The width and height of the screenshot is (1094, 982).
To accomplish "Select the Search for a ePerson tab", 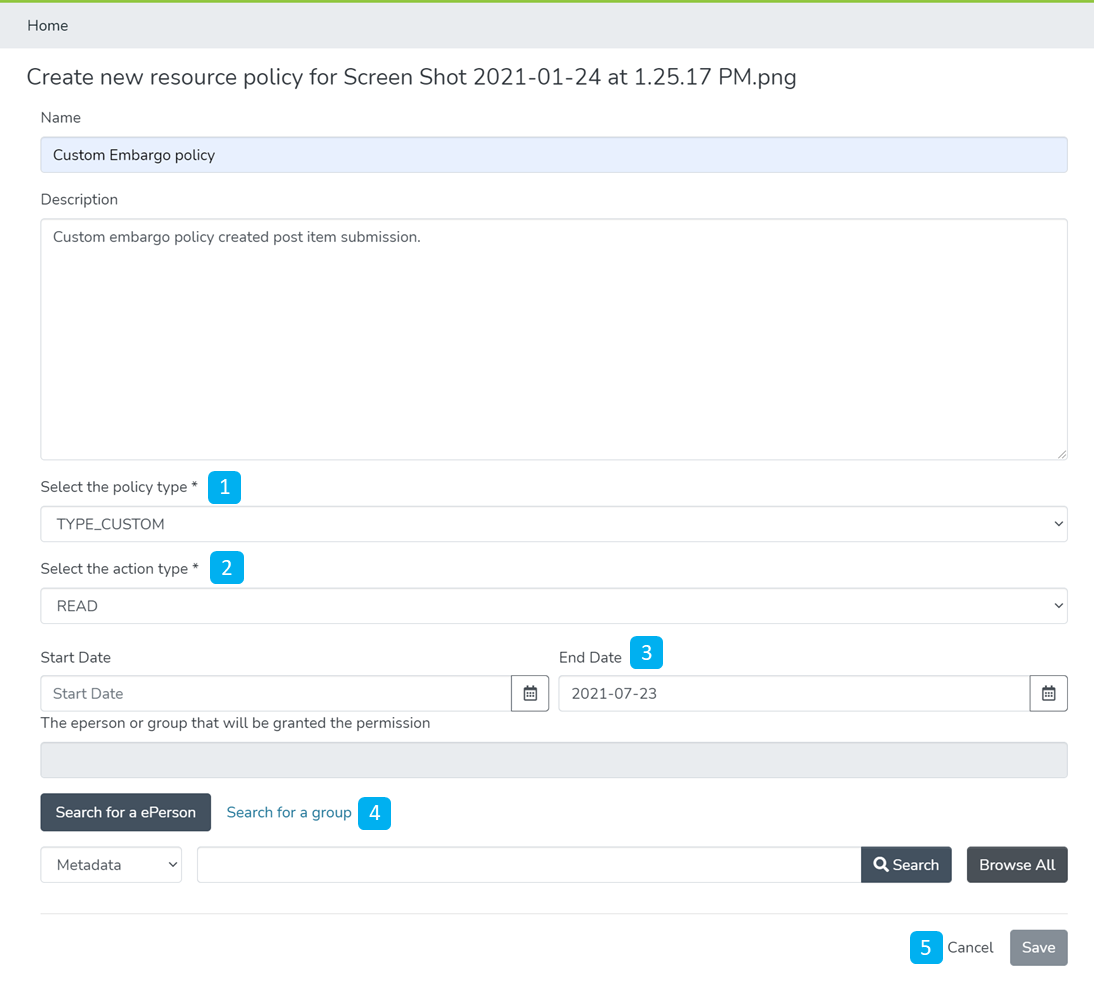I will pyautogui.click(x=126, y=812).
